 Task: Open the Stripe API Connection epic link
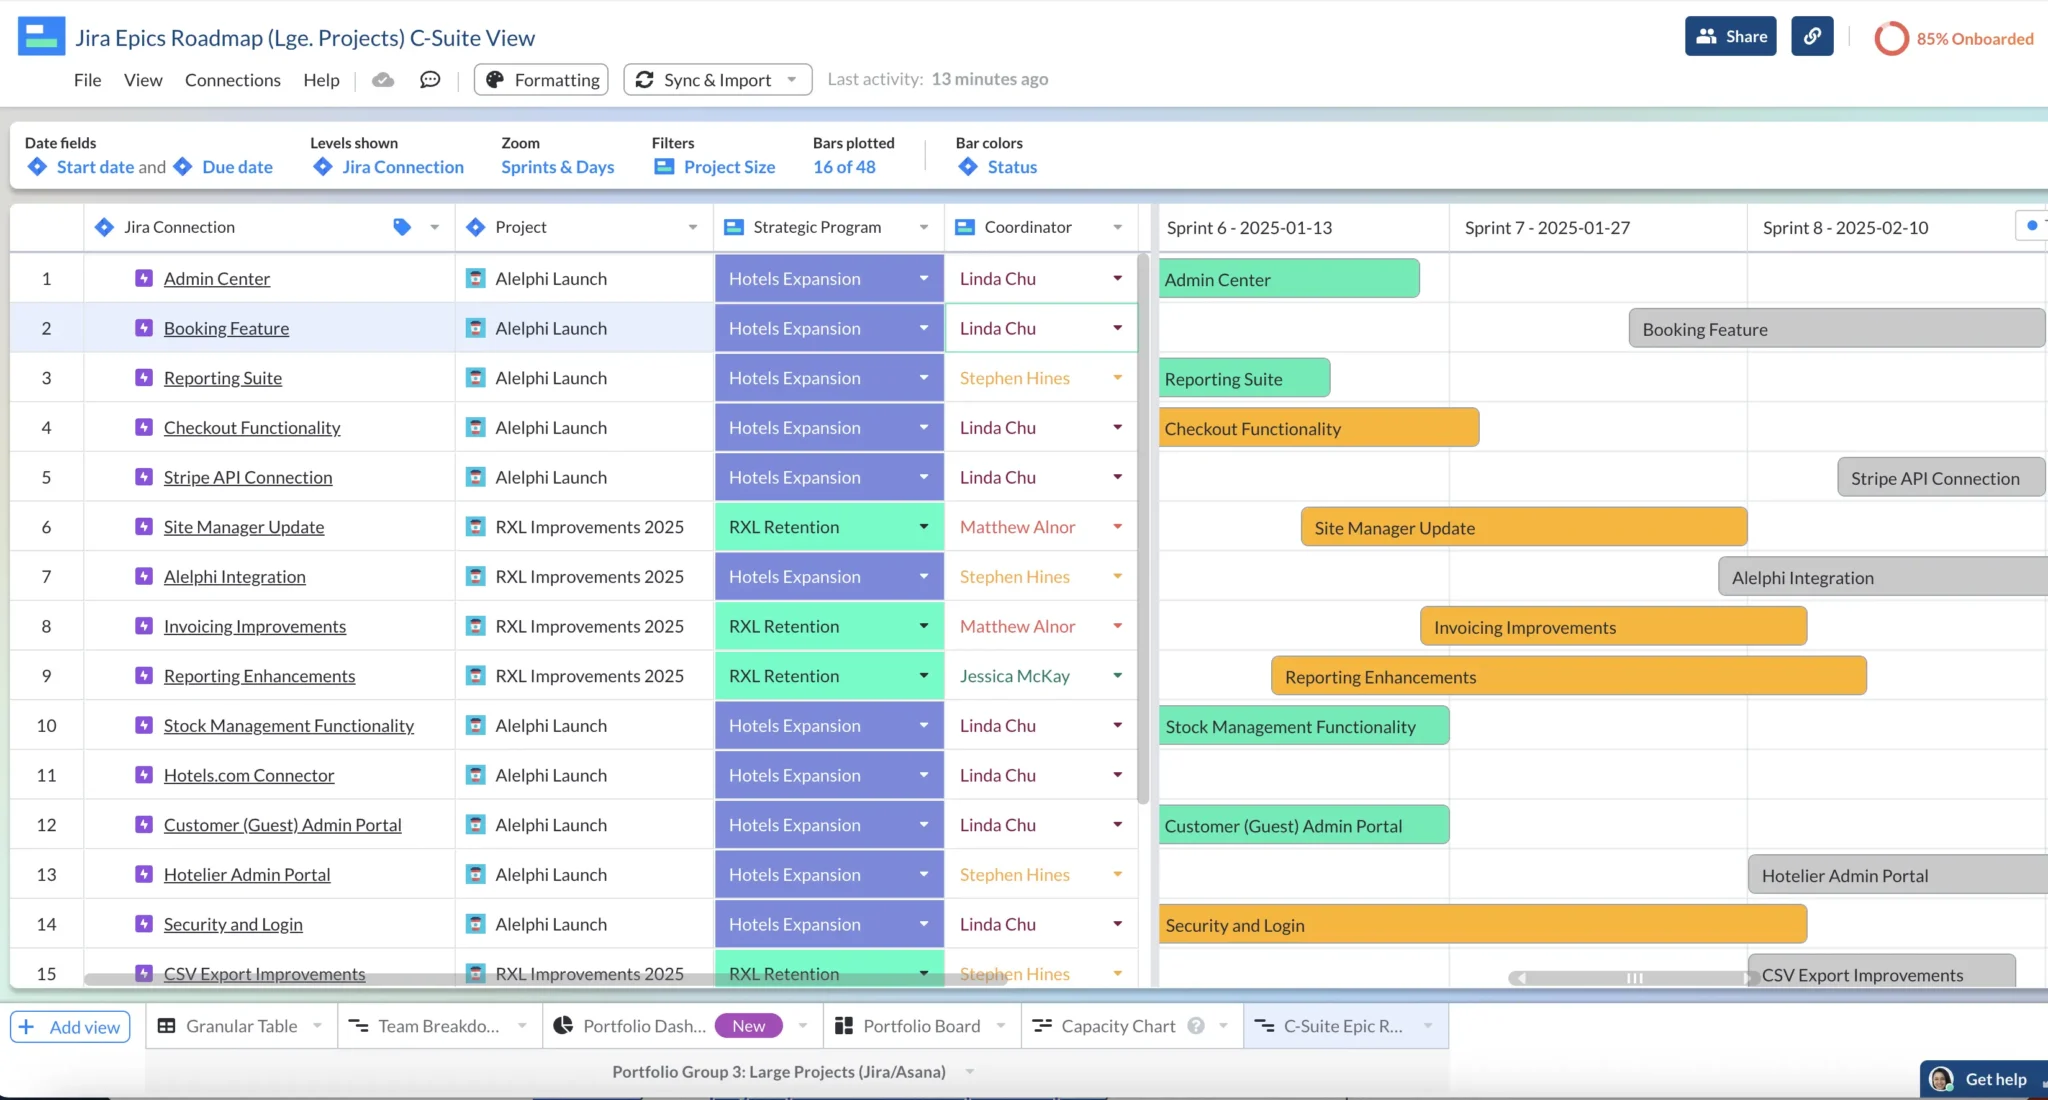click(x=248, y=477)
